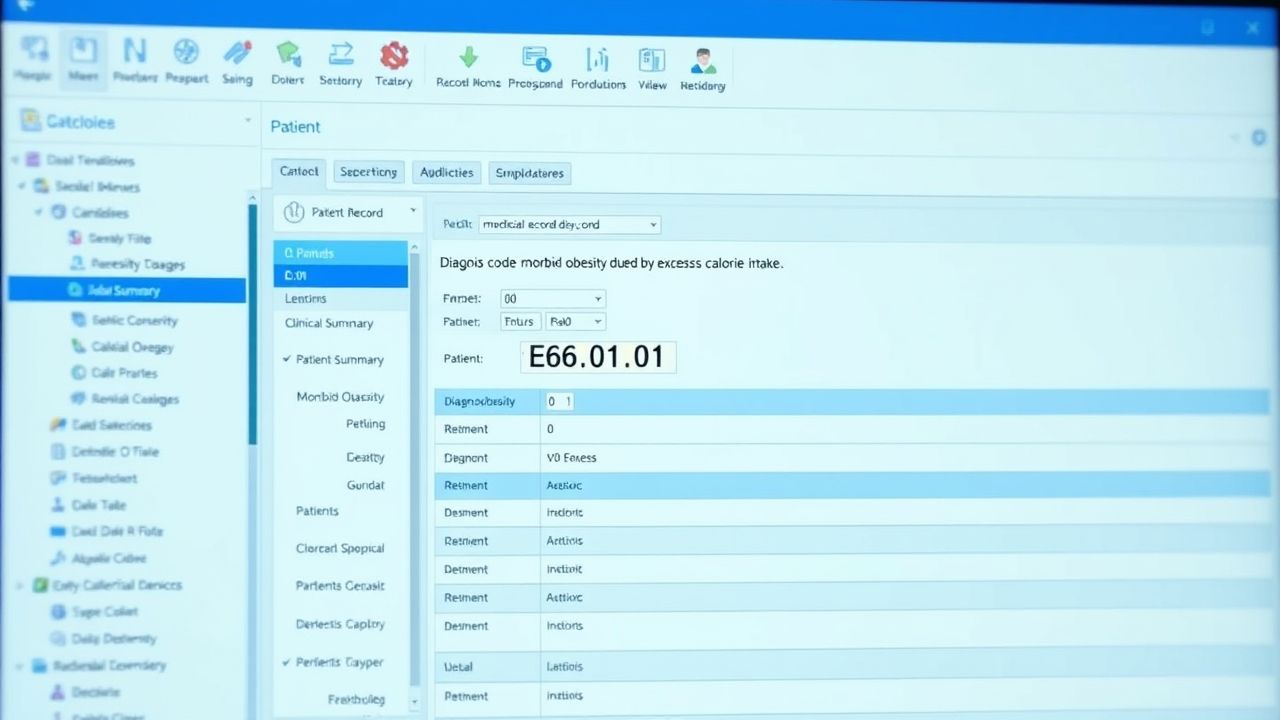Screen dimensions: 1280x720
Task: Click the Clinical Summary list entry
Action: (x=328, y=323)
